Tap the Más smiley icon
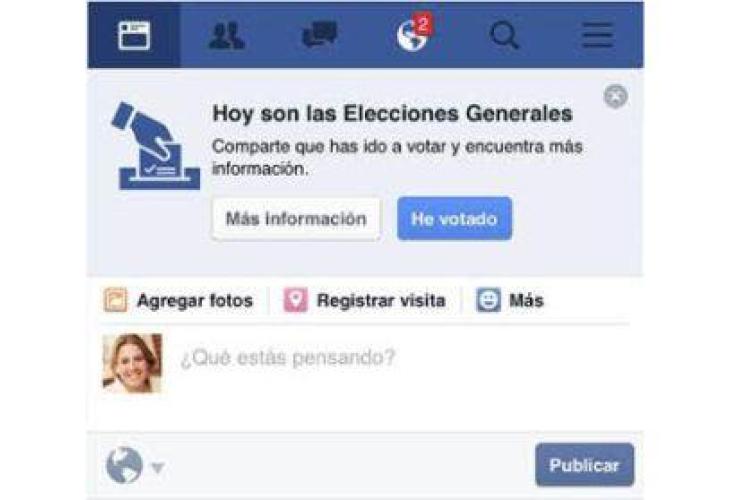 tap(488, 300)
